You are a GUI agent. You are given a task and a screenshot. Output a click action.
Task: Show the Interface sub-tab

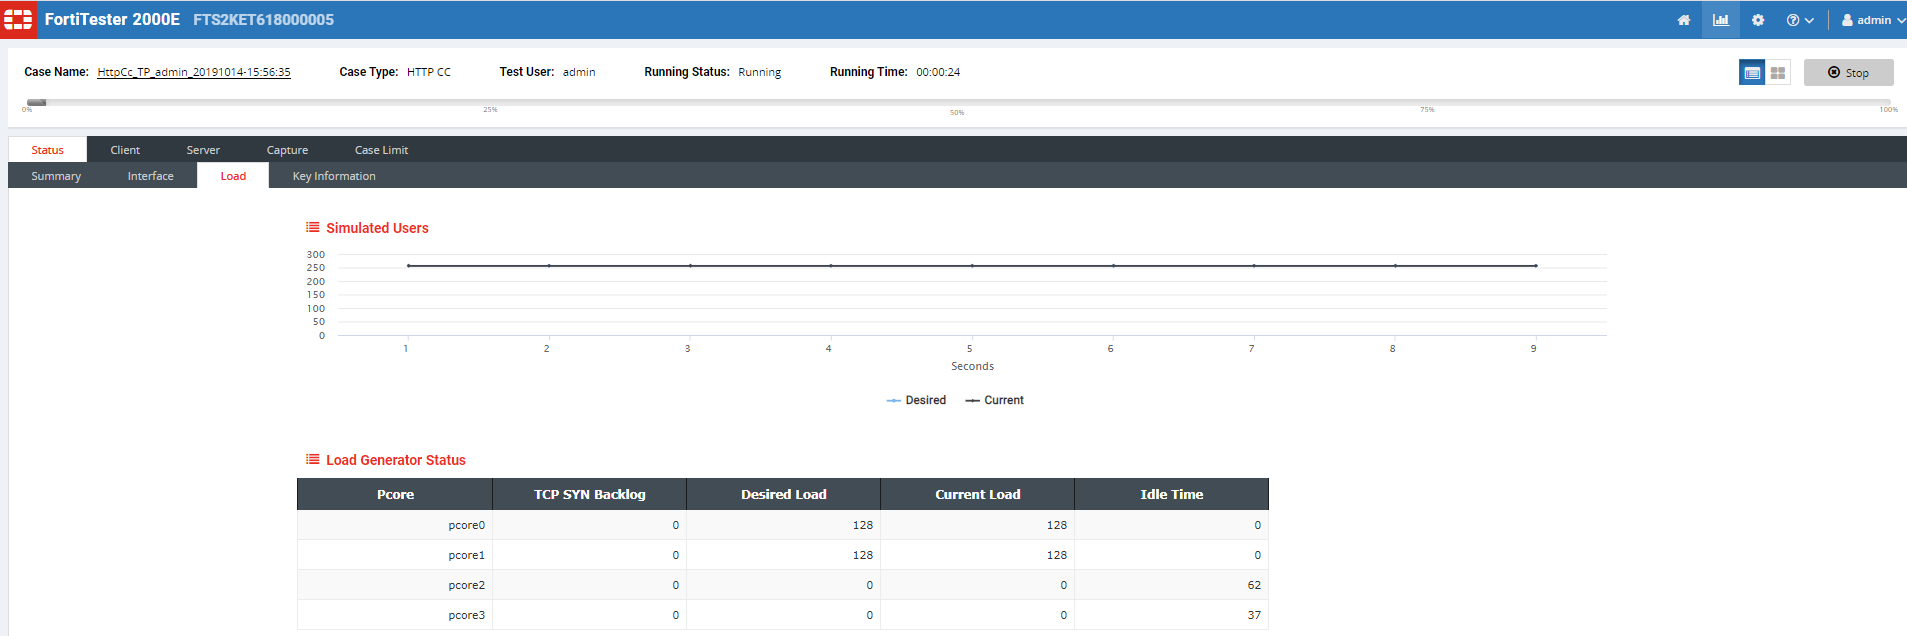150,176
